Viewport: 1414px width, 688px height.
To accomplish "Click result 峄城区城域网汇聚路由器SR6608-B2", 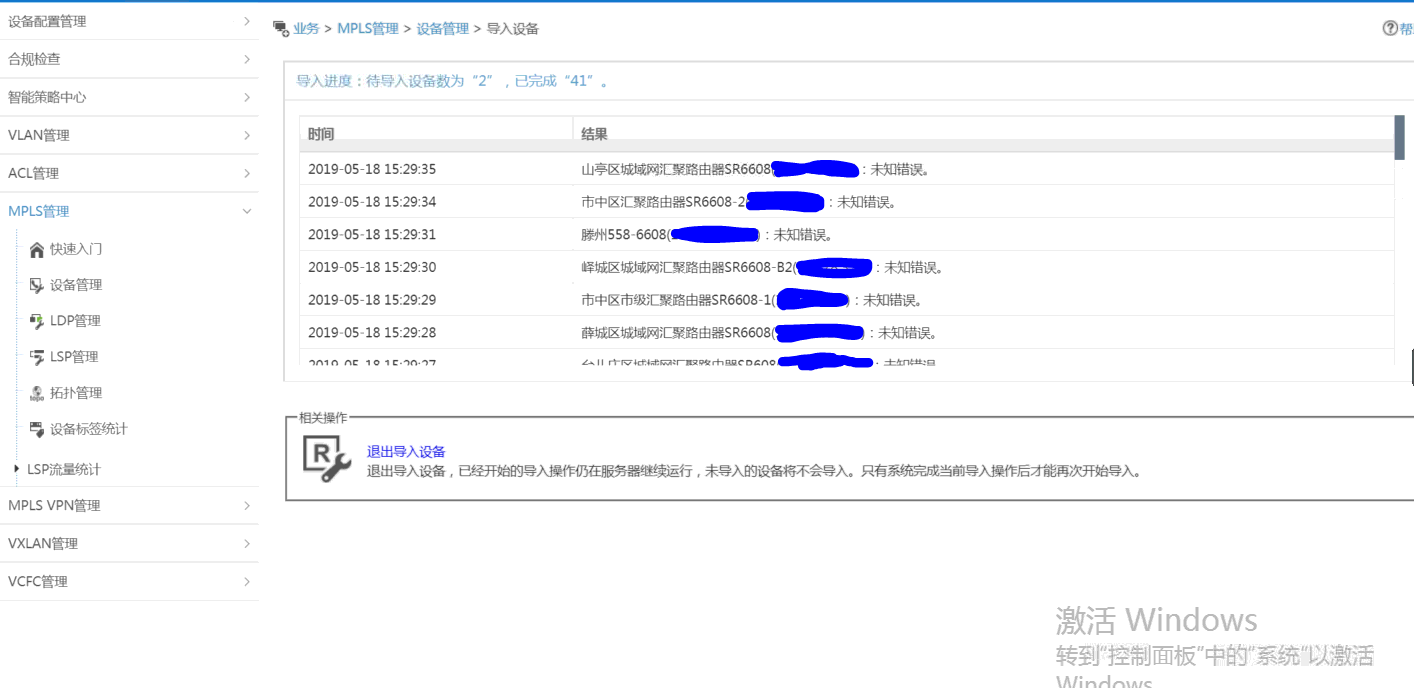I will pyautogui.click(x=687, y=267).
